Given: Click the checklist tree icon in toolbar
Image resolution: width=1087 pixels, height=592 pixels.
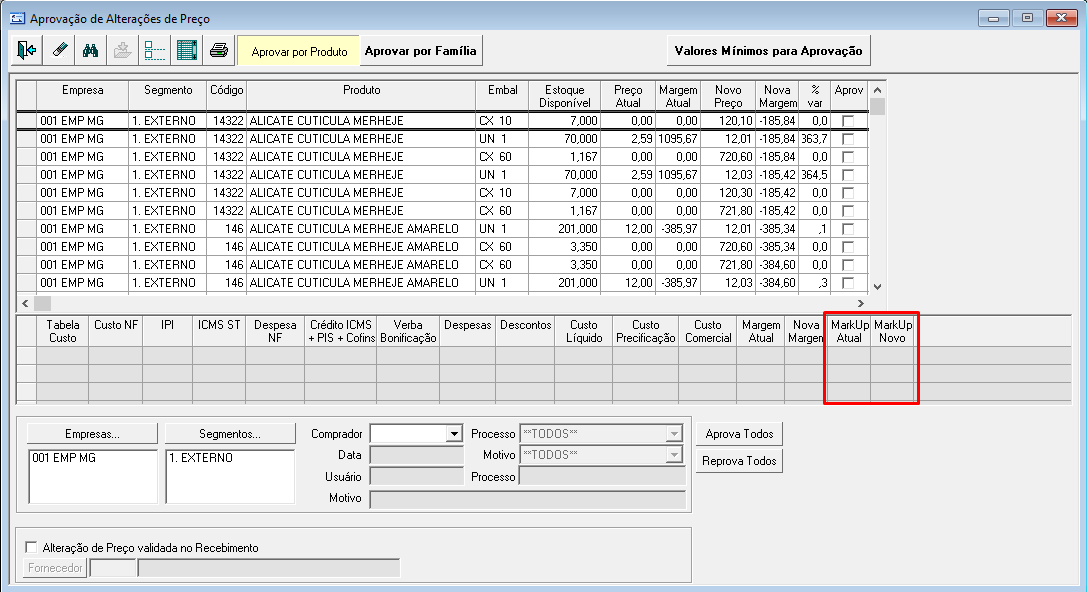Looking at the screenshot, I should coord(154,51).
